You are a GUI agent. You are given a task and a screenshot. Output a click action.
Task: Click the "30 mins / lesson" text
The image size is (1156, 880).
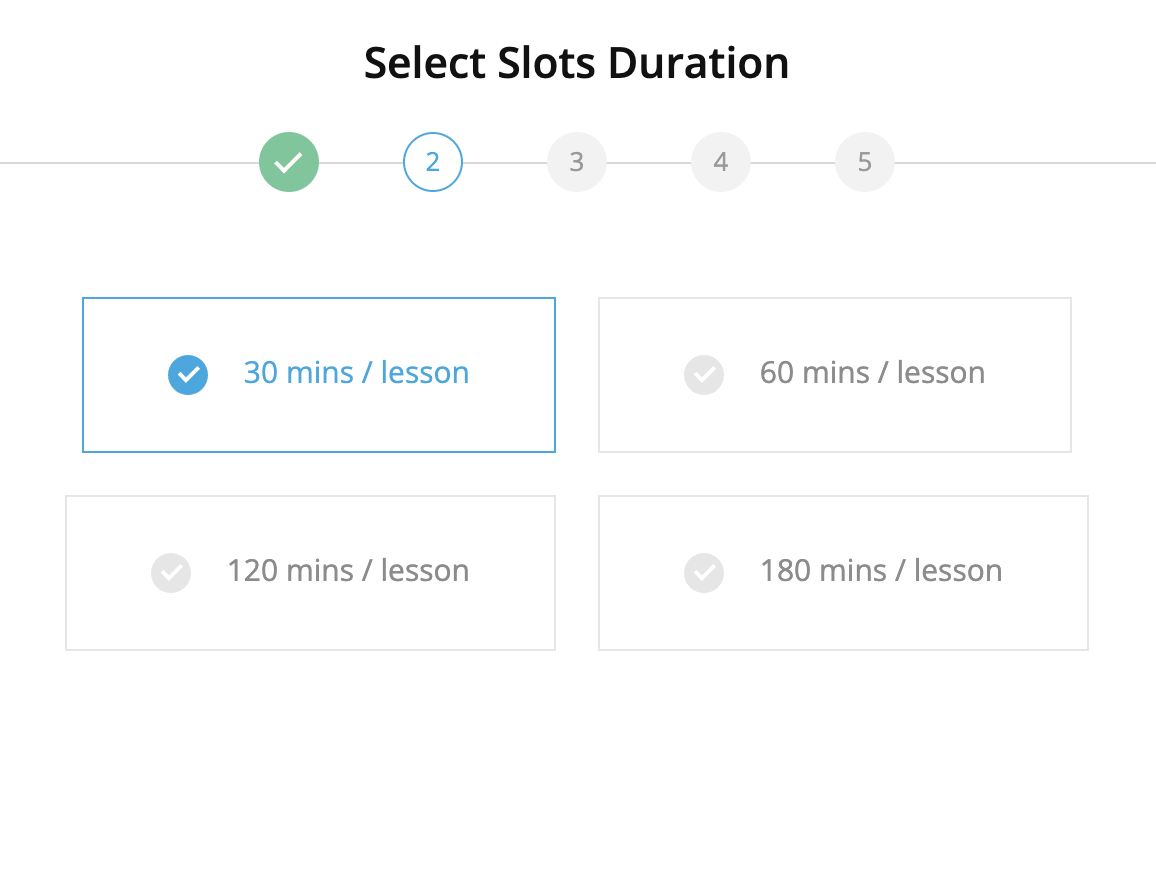pos(356,373)
